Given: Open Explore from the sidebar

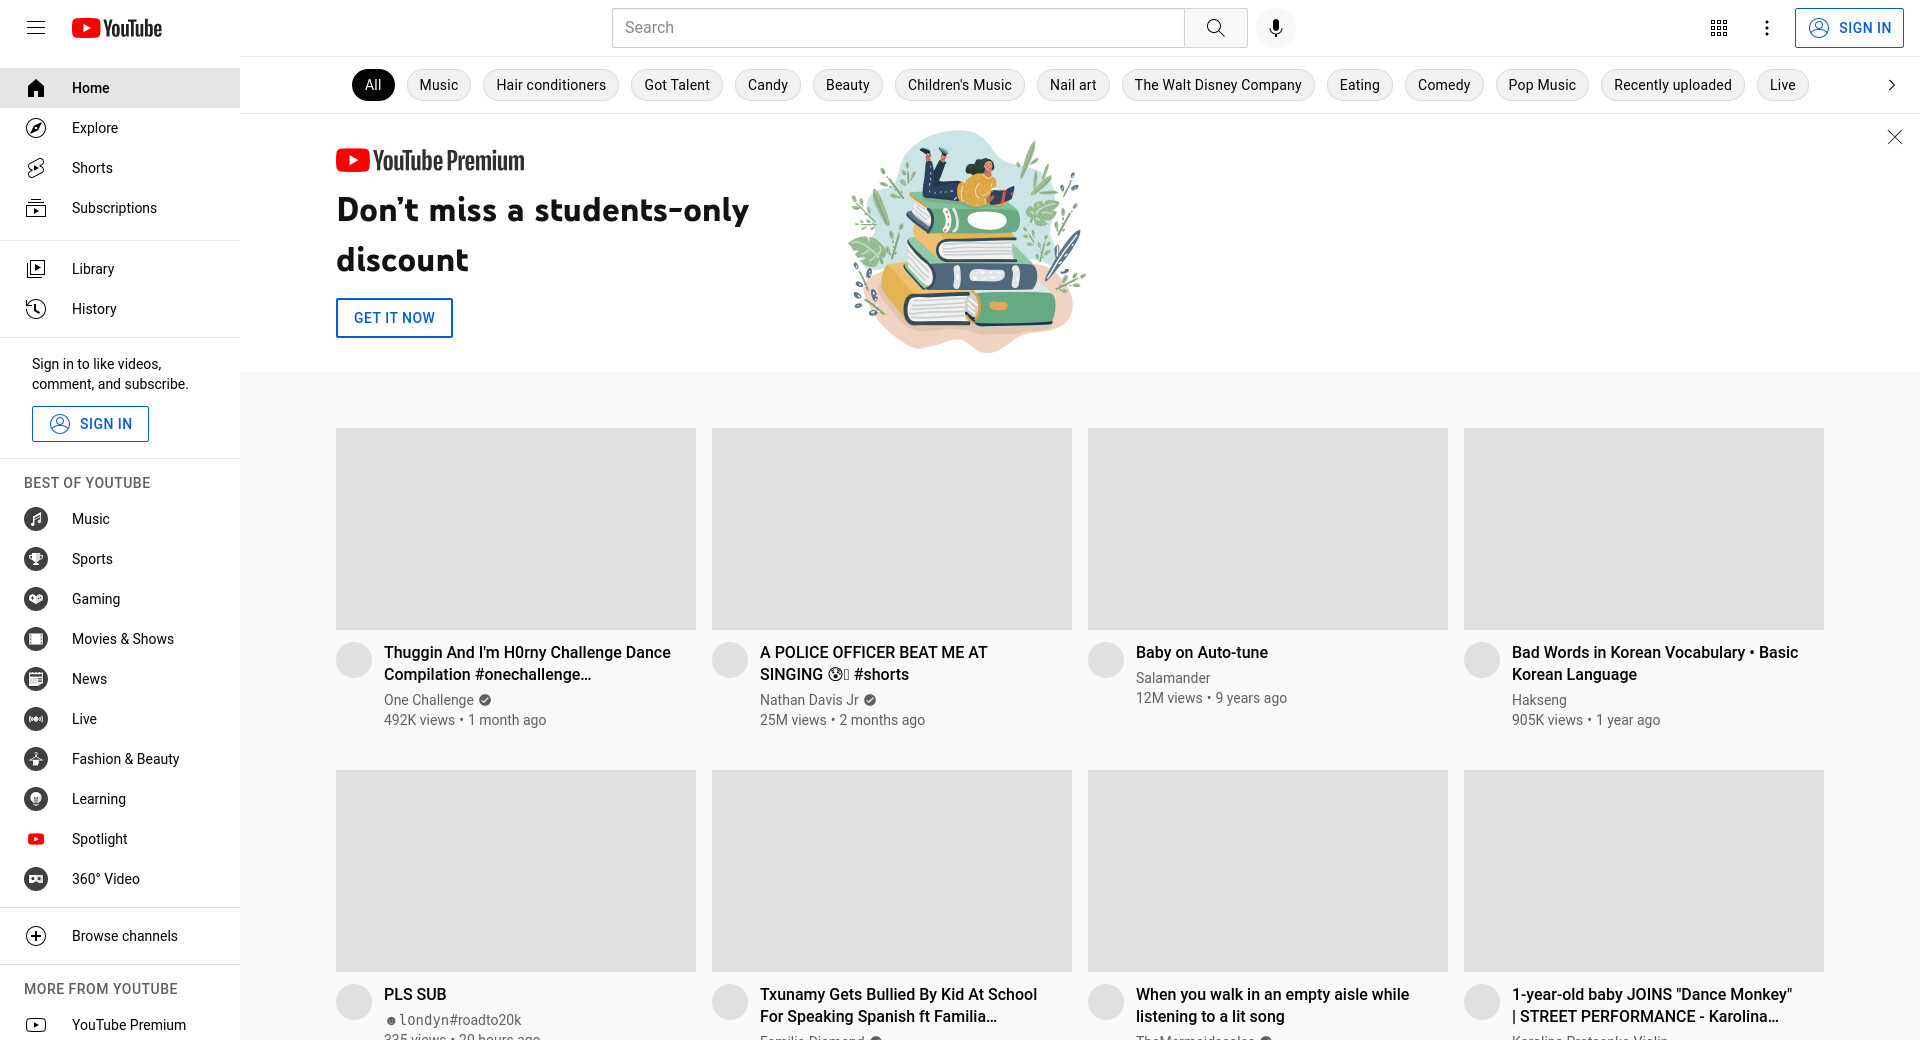Looking at the screenshot, I should point(120,128).
